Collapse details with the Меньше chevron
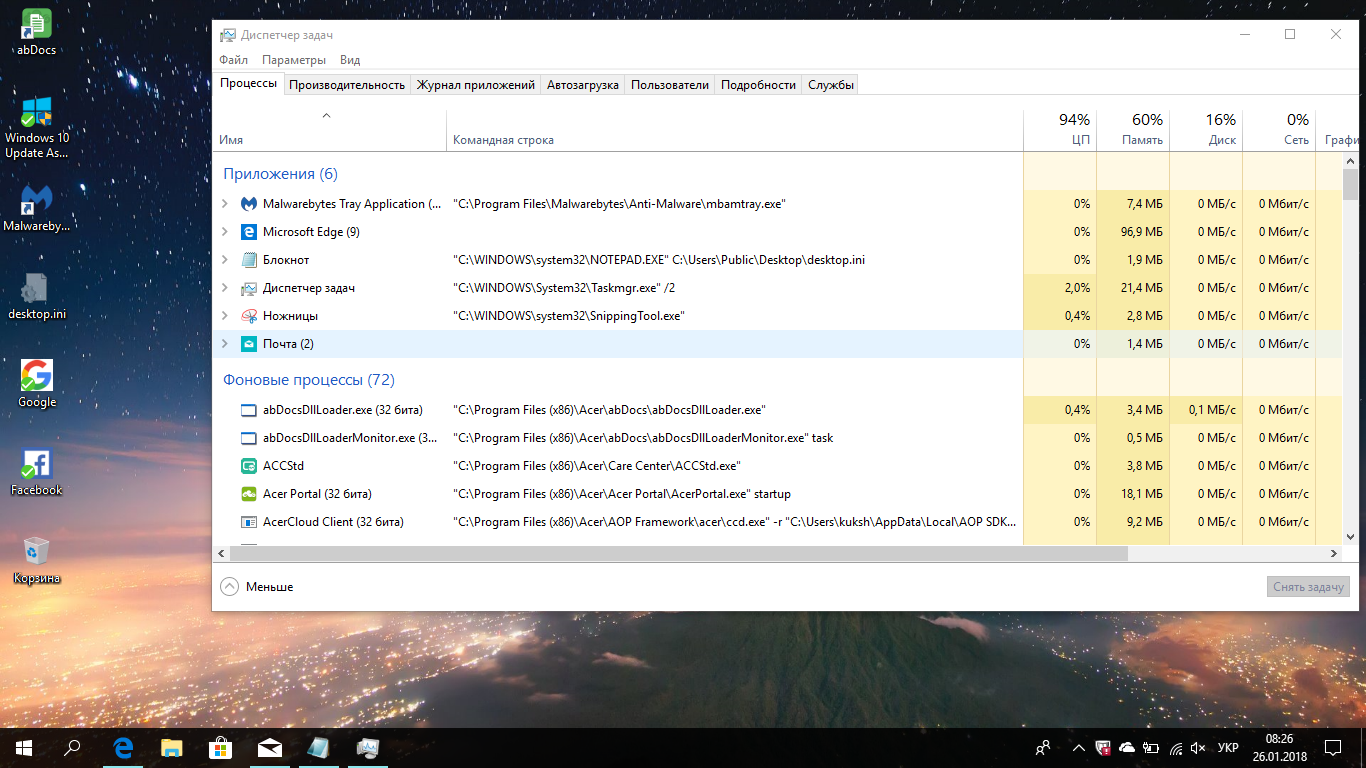 pos(229,587)
